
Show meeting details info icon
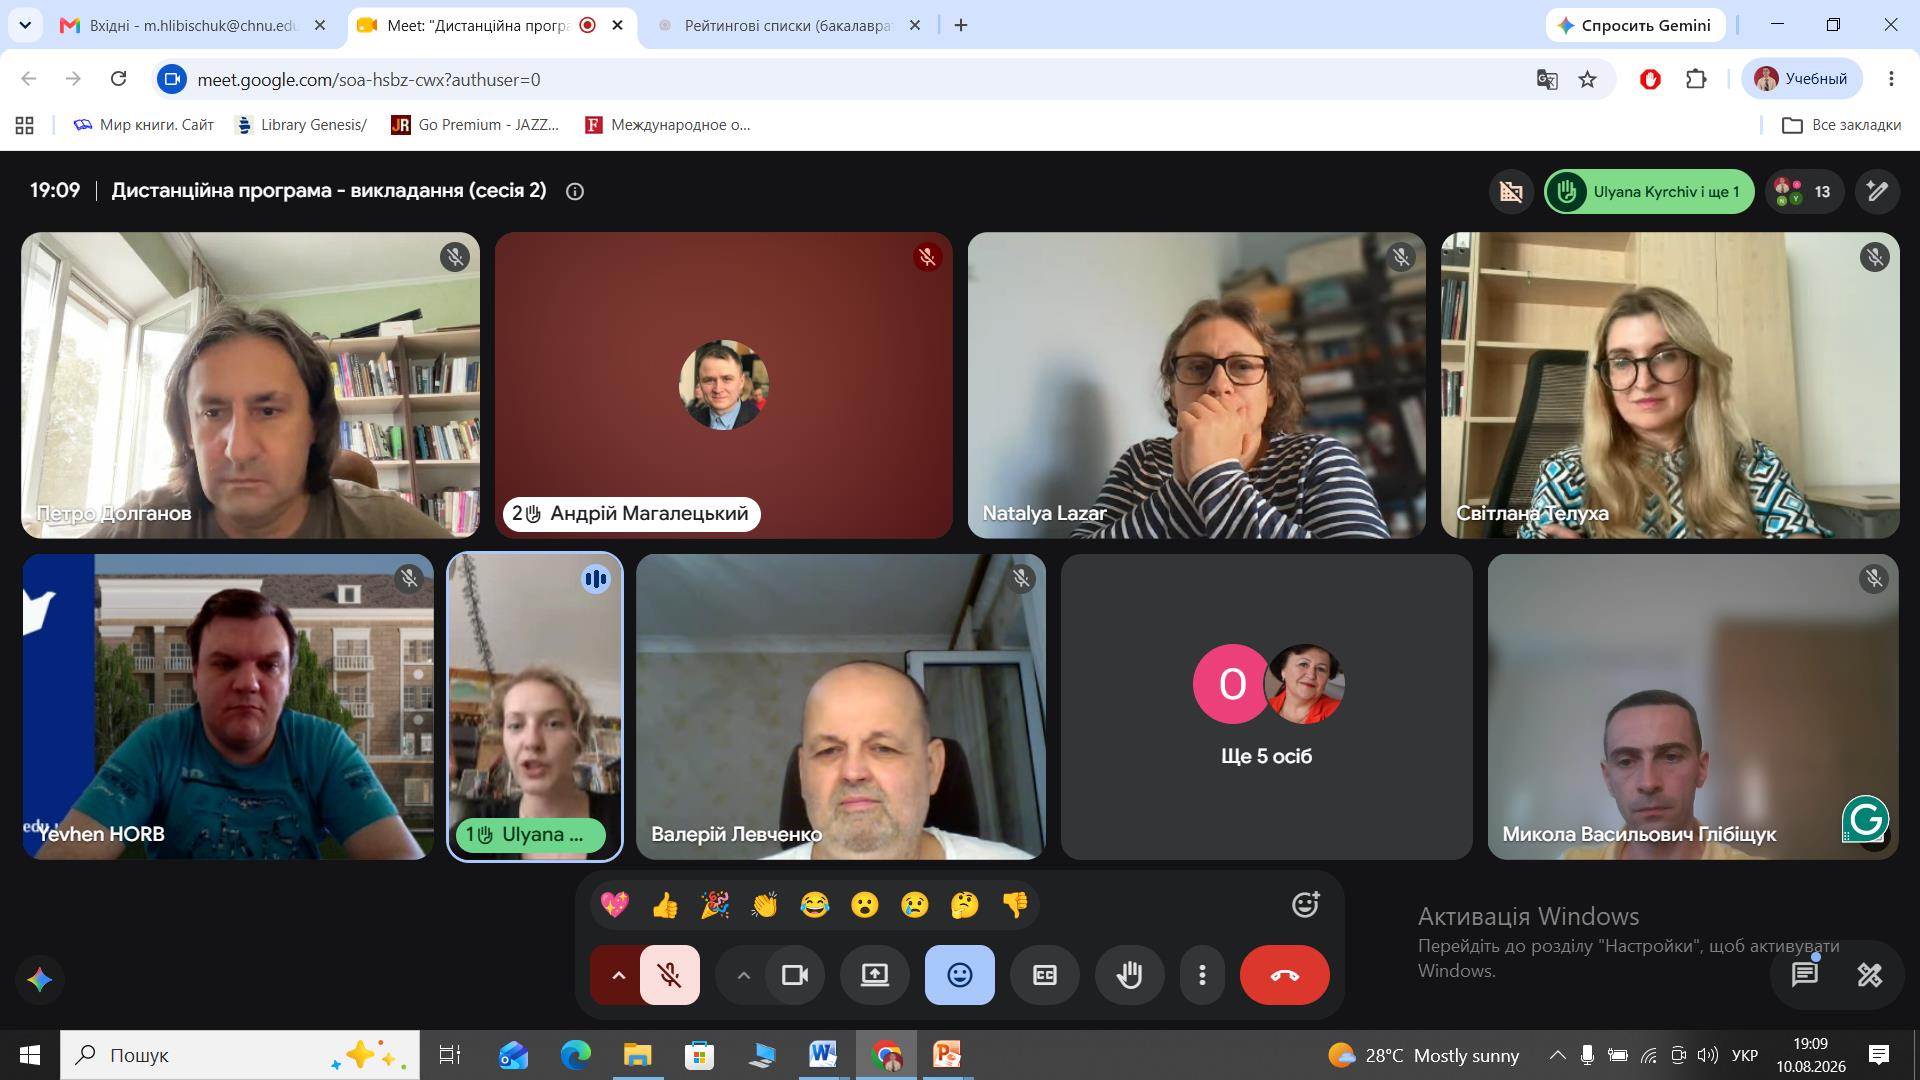click(575, 191)
